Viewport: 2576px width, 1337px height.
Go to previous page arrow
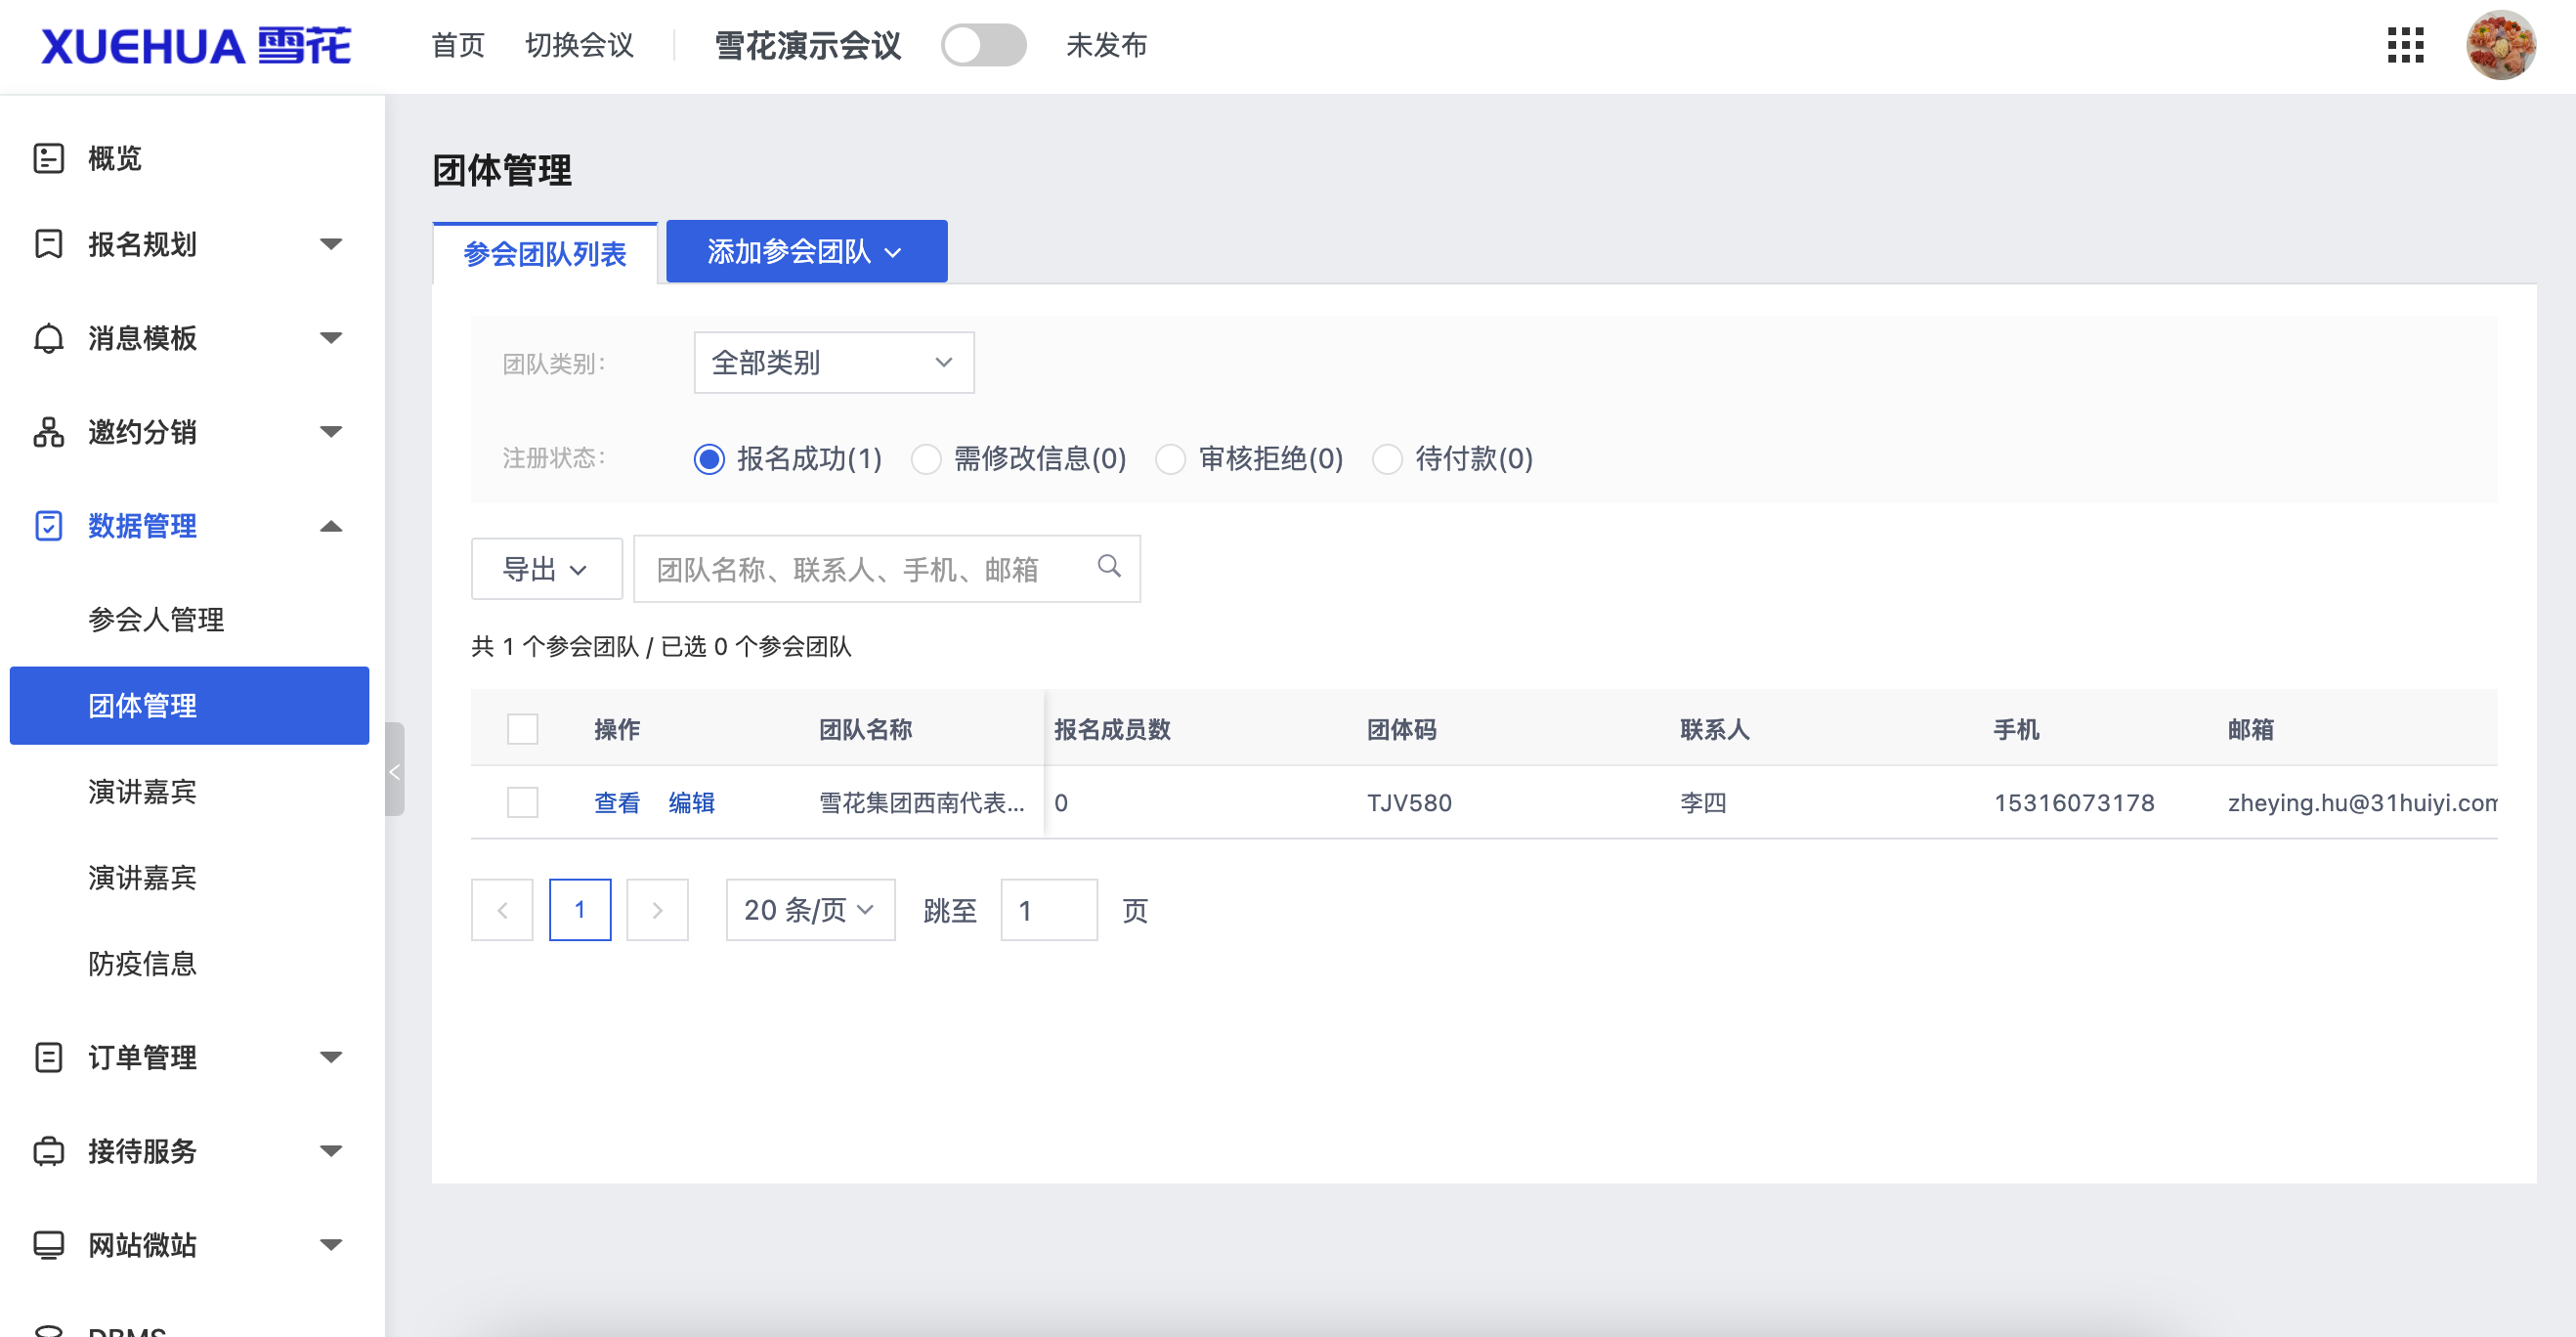point(502,910)
